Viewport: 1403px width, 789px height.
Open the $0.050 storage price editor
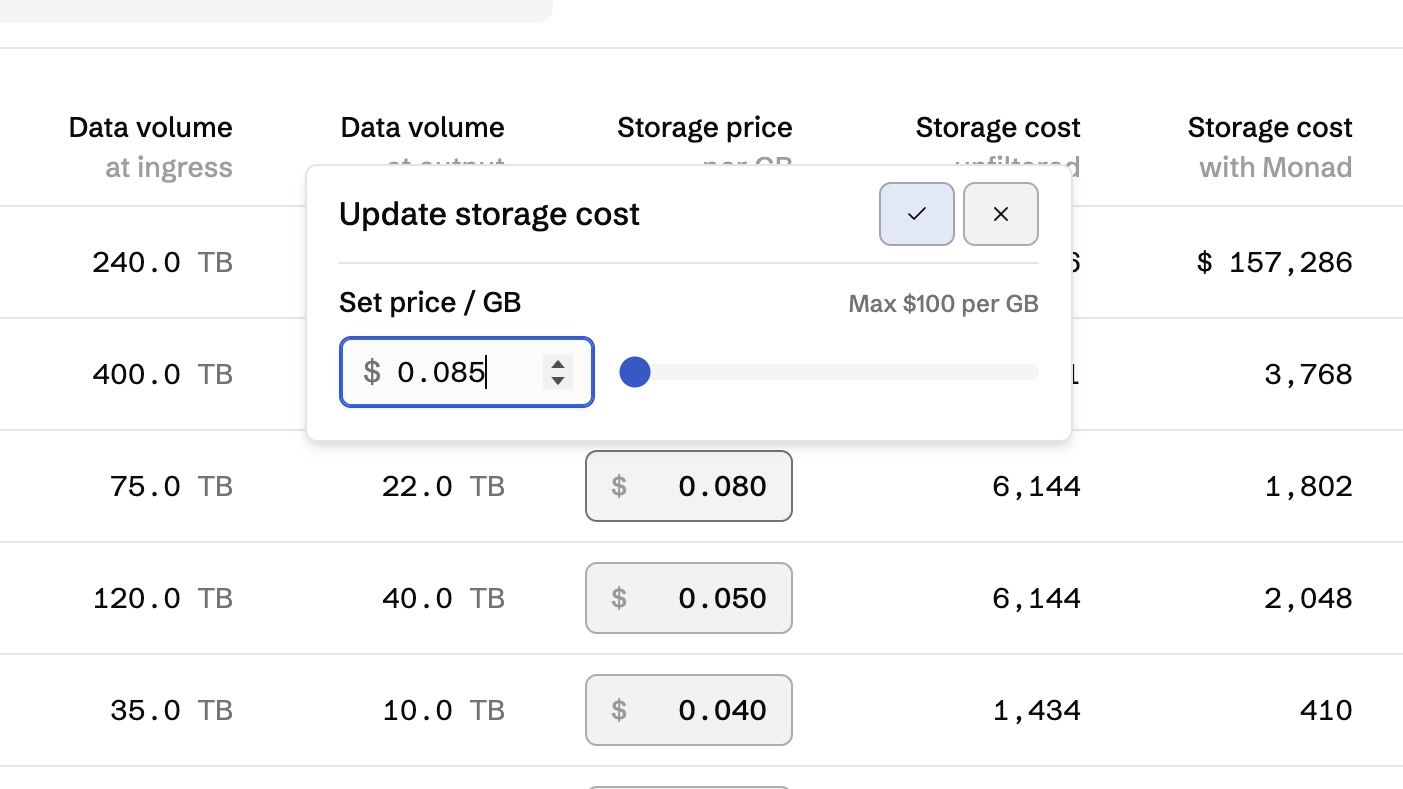click(x=688, y=598)
